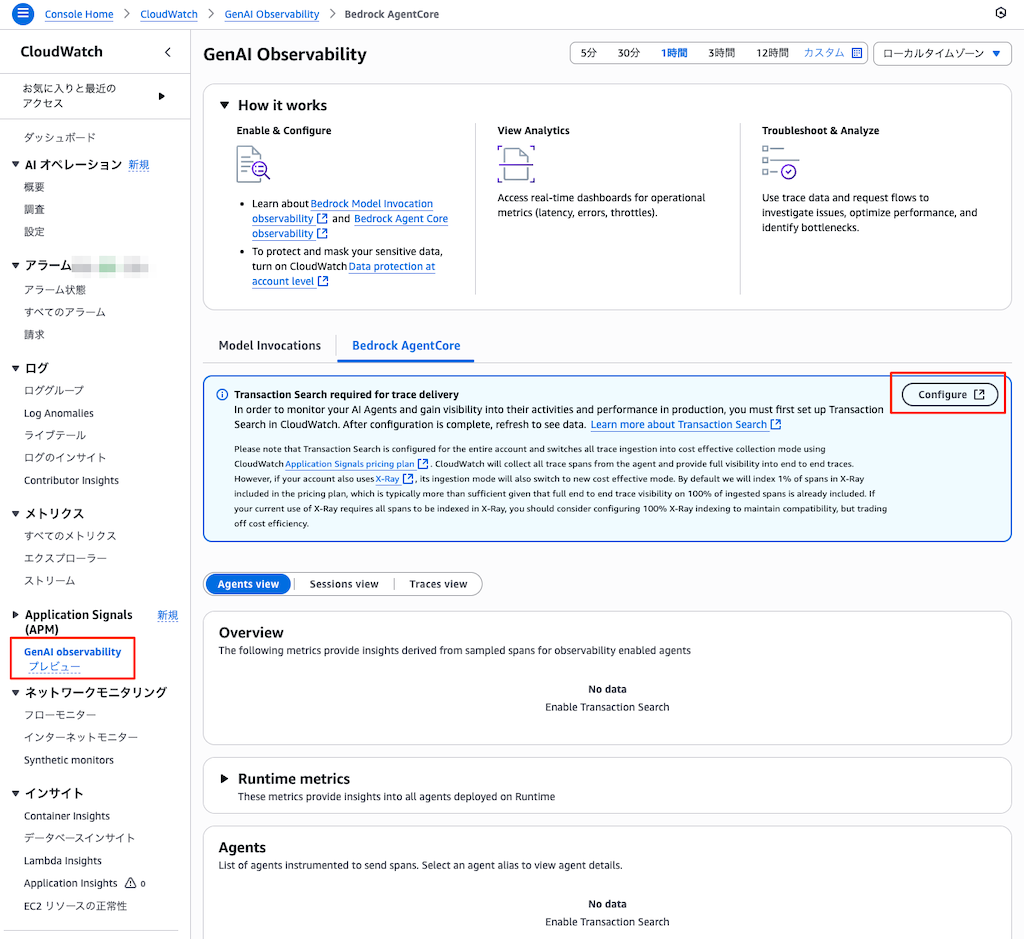Viewport: 1024px width, 939px height.
Task: Click the View Analytics scan icon
Action: point(516,164)
